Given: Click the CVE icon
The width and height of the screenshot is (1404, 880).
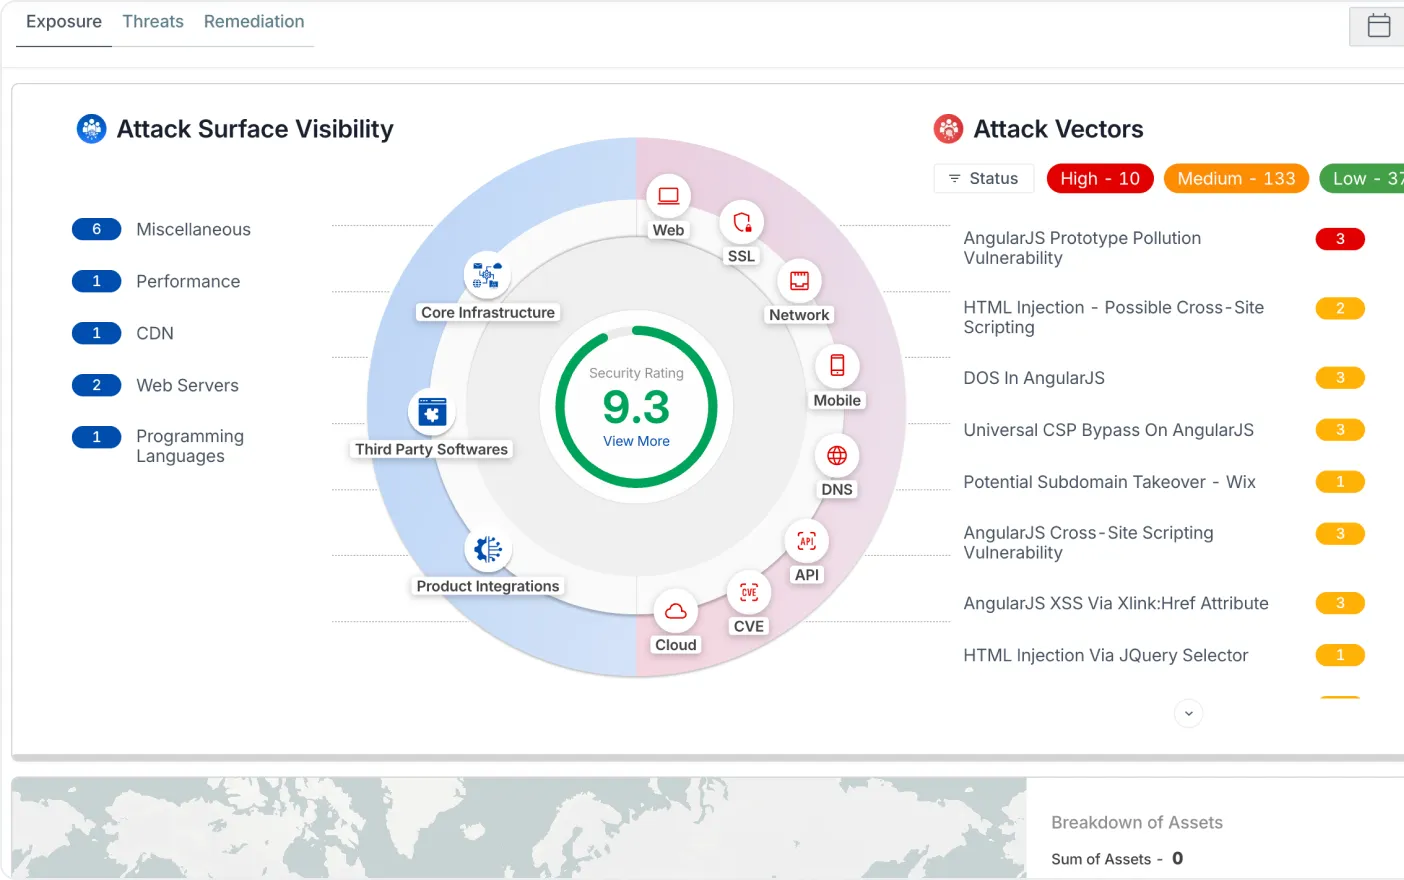Looking at the screenshot, I should click(x=749, y=592).
